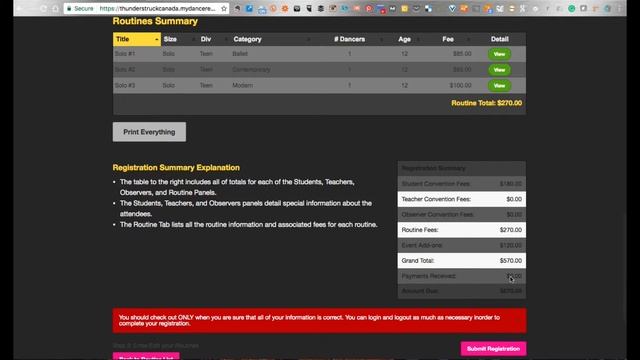The height and width of the screenshot is (360, 640).
Task: Click the Registration Summary Explanation heading
Action: pyautogui.click(x=176, y=168)
